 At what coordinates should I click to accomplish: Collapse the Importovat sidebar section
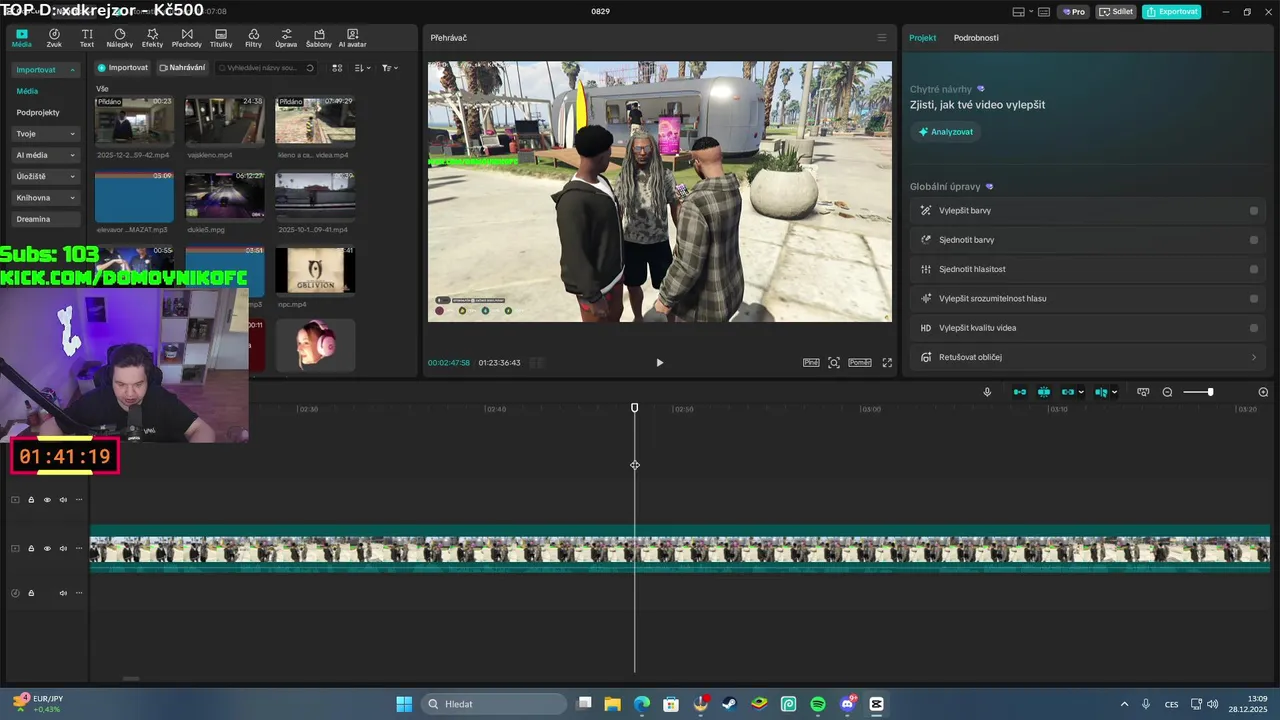pyautogui.click(x=72, y=70)
